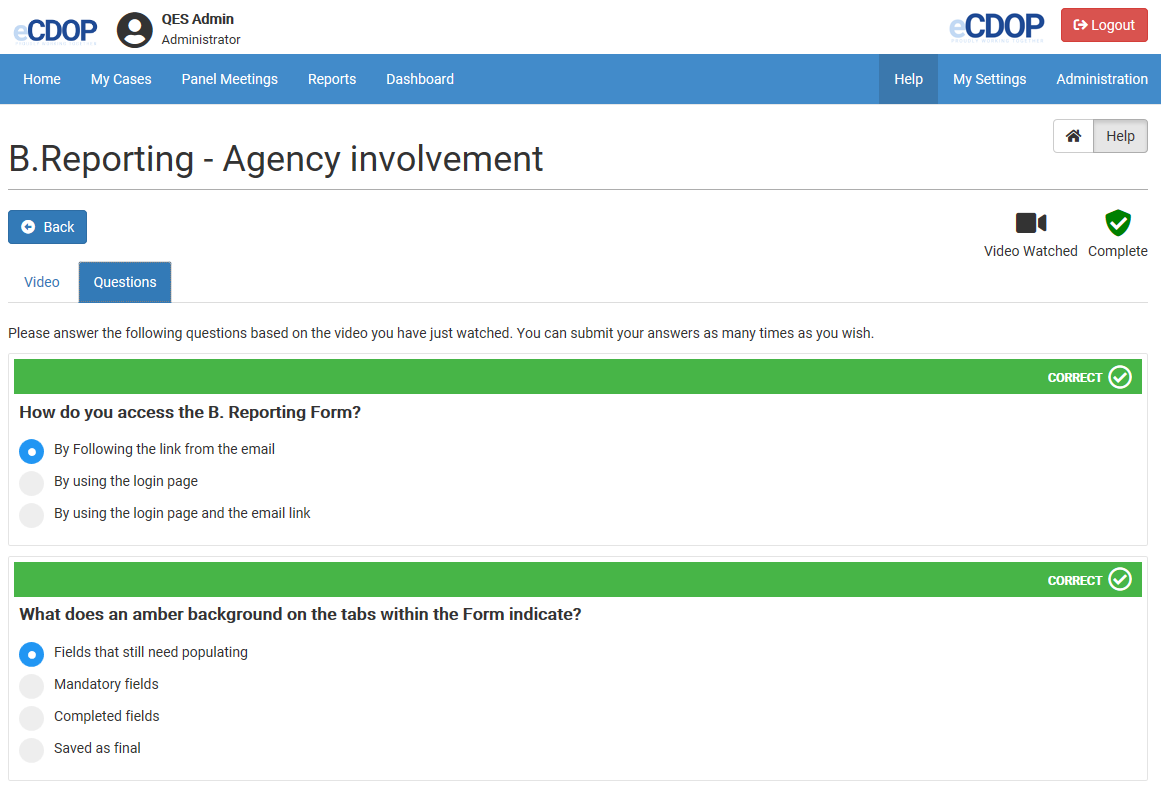
Task: Click the green Complete shield icon
Action: pyautogui.click(x=1117, y=223)
